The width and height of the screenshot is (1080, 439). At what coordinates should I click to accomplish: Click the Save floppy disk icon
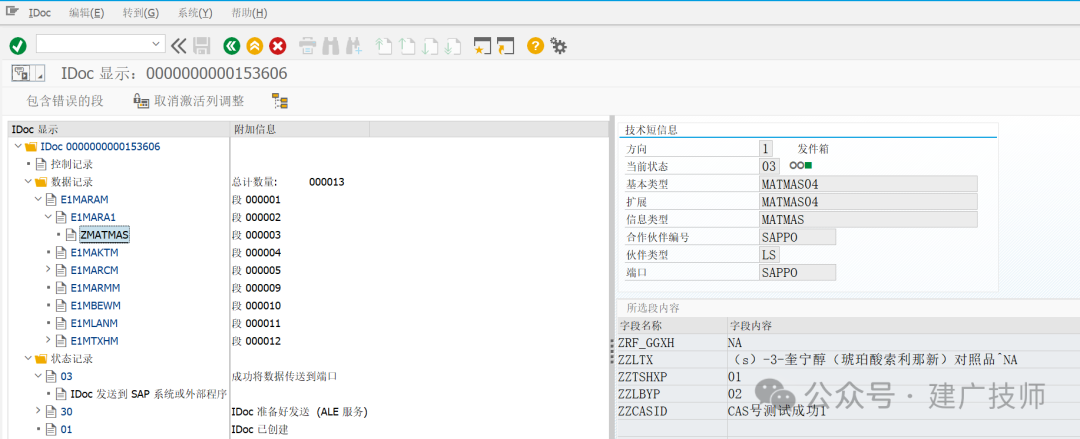click(201, 46)
